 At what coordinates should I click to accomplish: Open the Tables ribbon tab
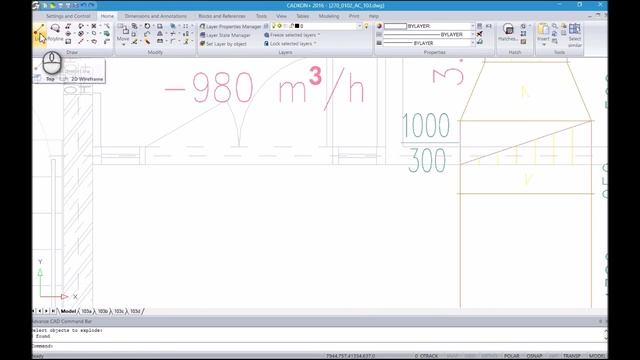pyautogui.click(x=302, y=16)
